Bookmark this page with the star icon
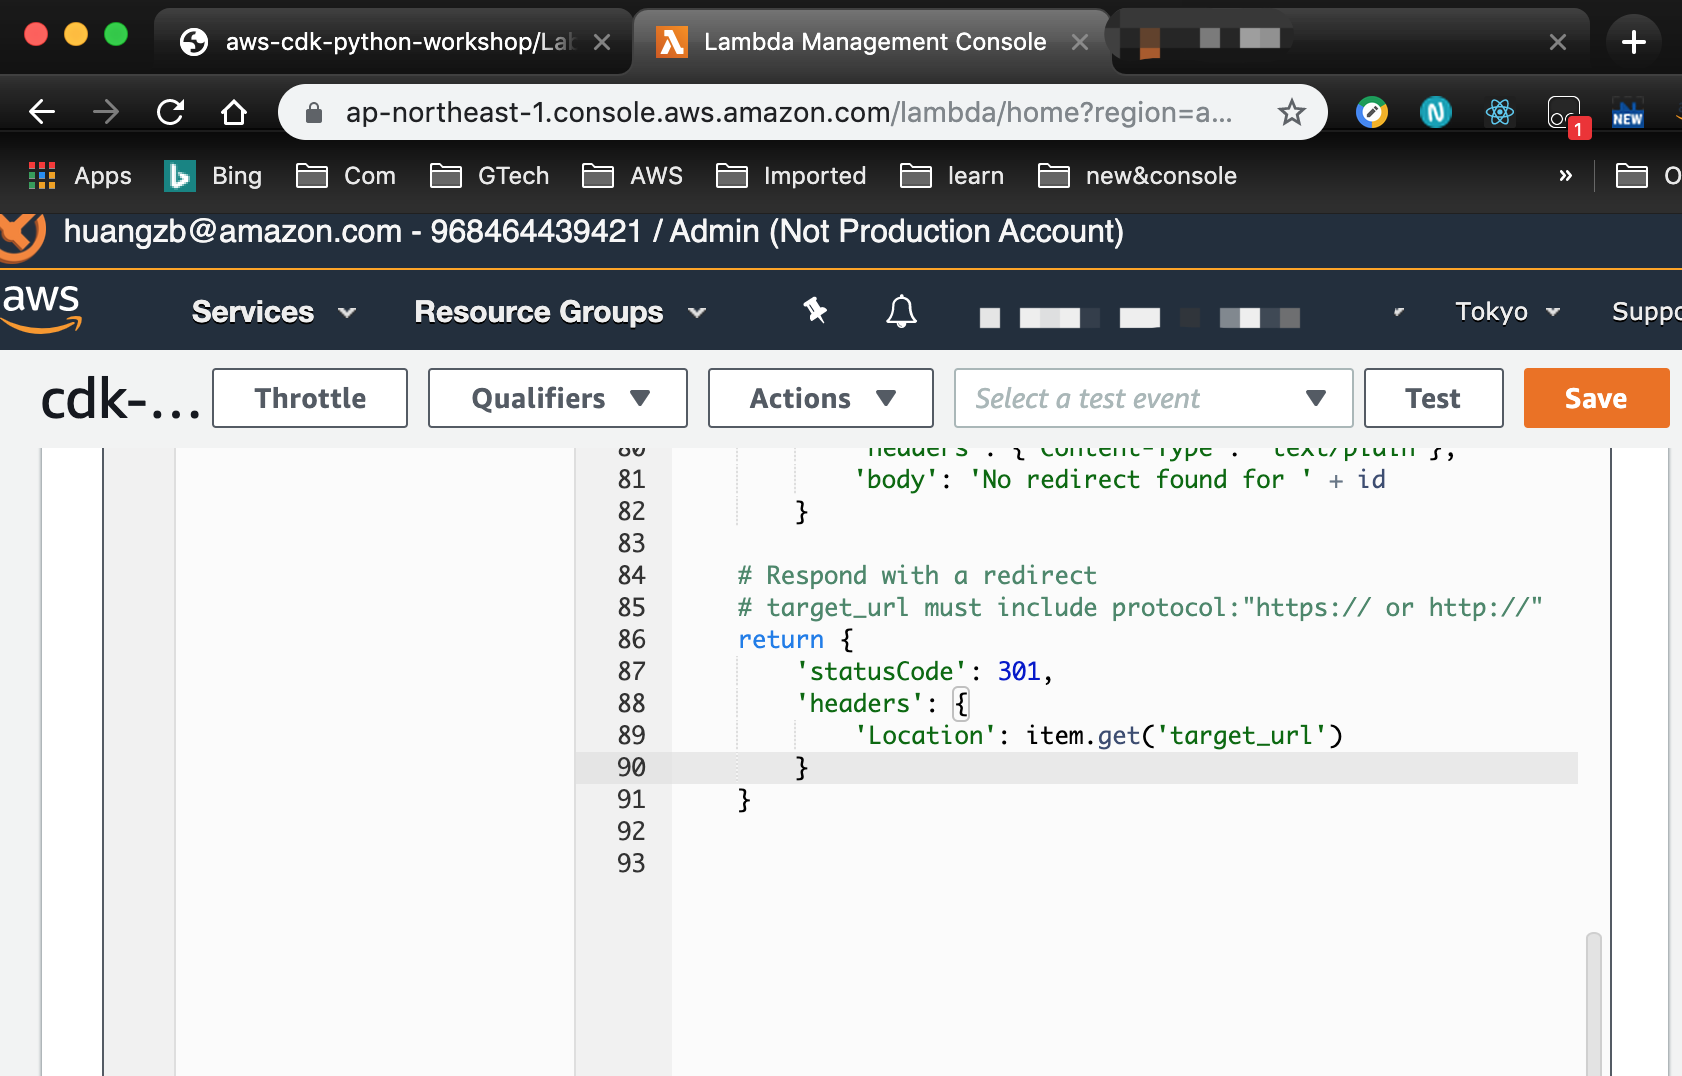The width and height of the screenshot is (1682, 1076). pos(1292,112)
